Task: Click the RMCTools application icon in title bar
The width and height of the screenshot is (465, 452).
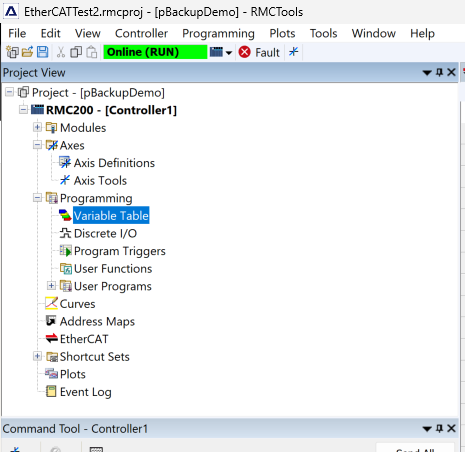Action: pos(11,12)
